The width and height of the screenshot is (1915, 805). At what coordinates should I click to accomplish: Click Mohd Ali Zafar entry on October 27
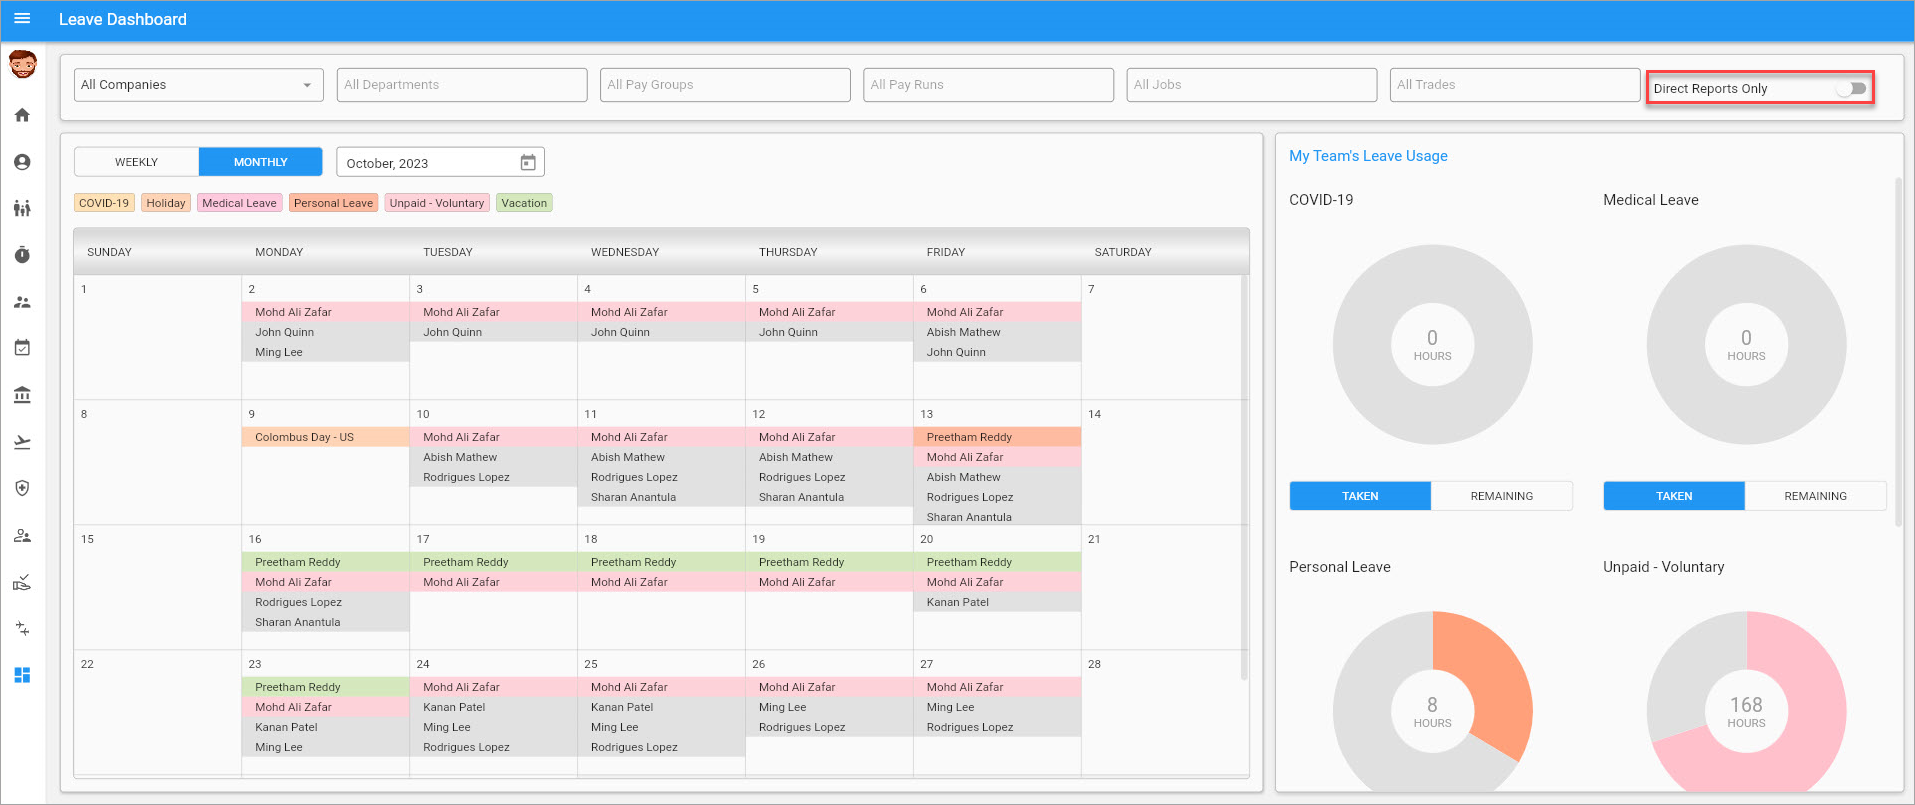[997, 687]
